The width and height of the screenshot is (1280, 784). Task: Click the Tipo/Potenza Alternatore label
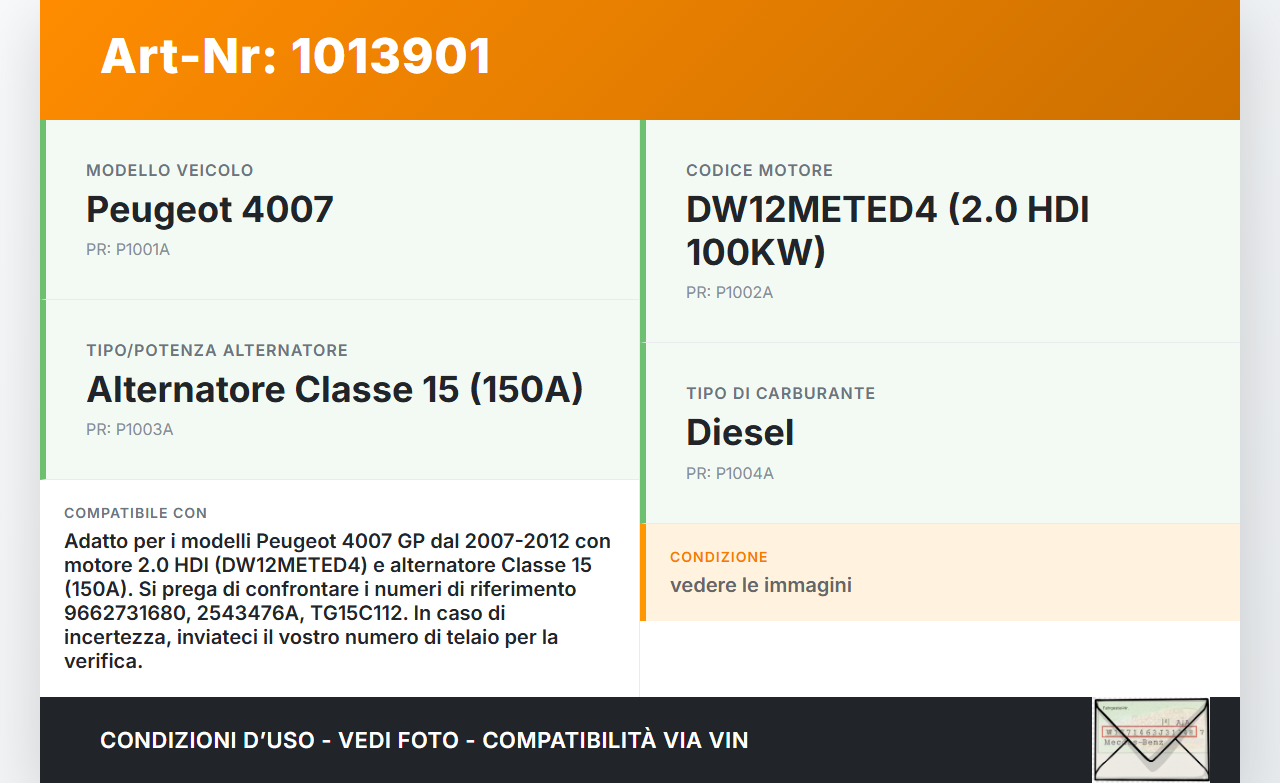point(217,351)
